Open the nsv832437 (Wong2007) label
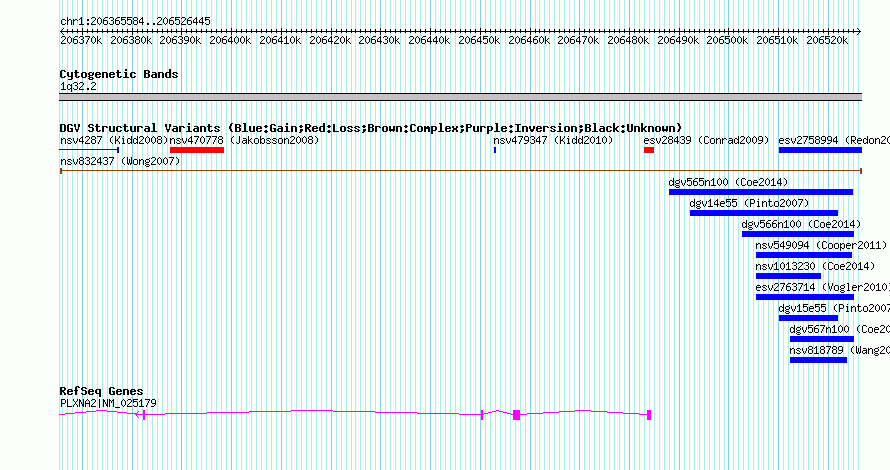 (120, 161)
